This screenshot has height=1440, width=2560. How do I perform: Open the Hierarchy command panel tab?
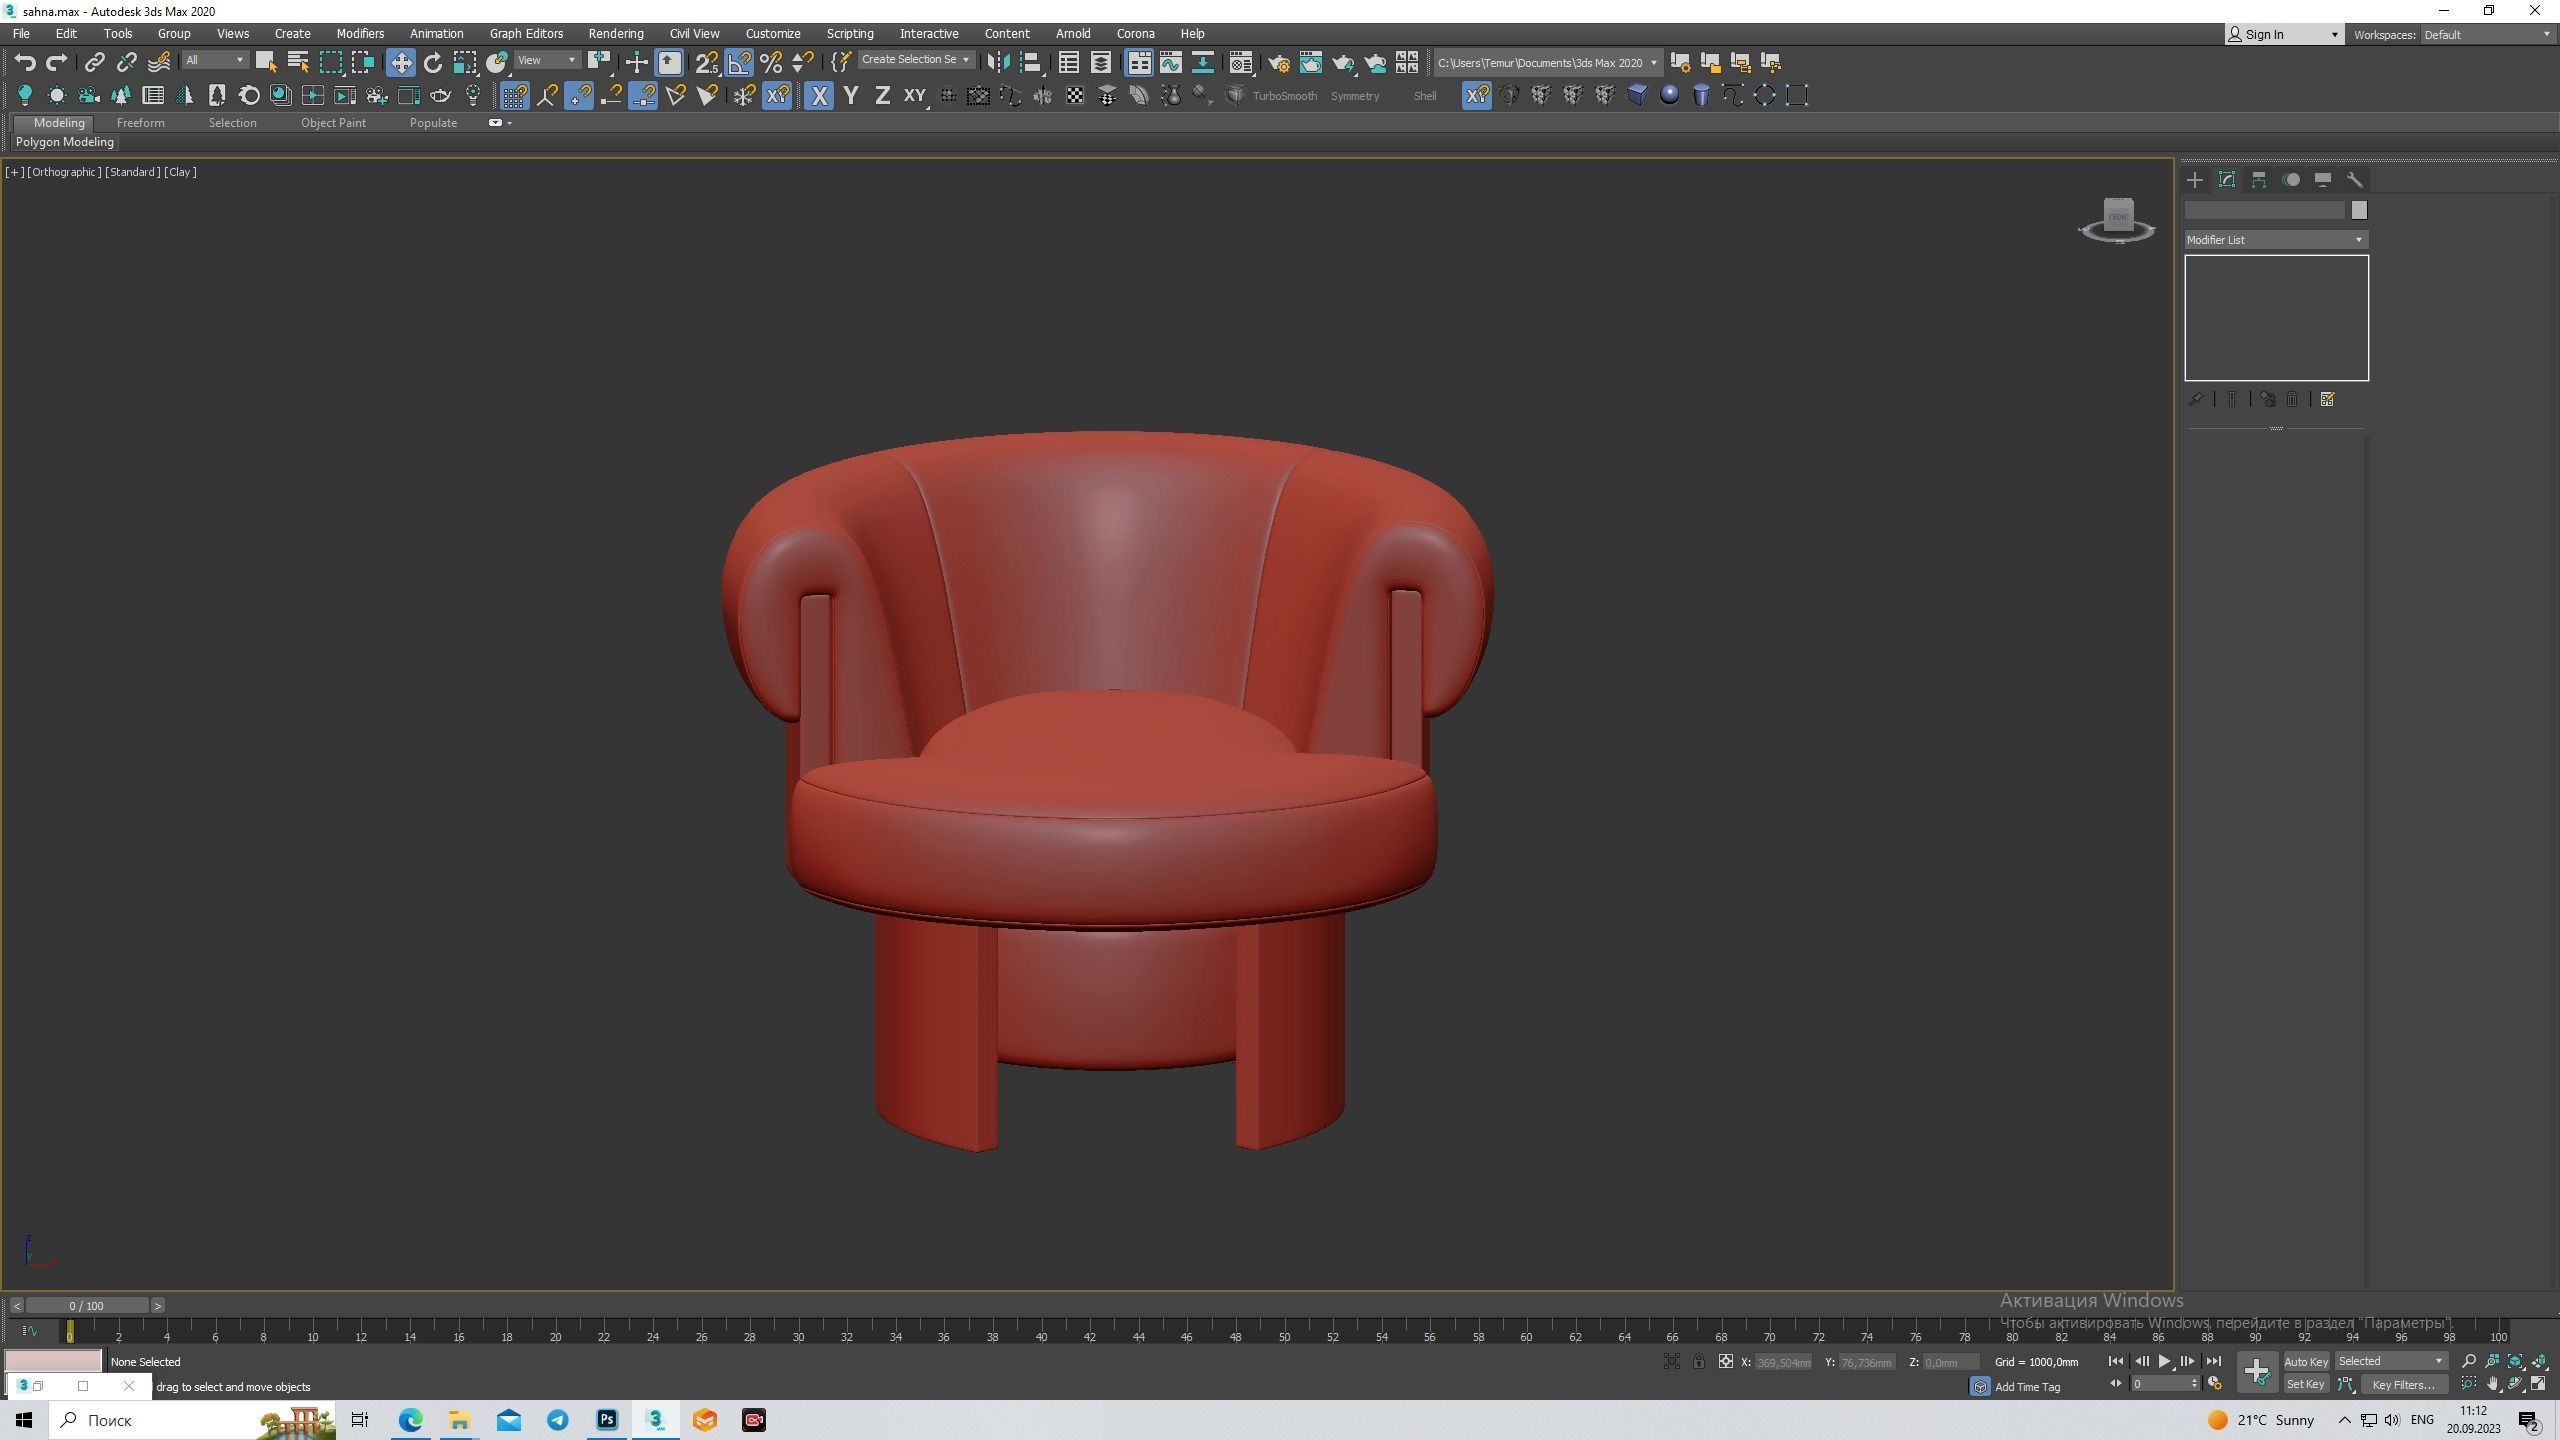[x=2259, y=180]
